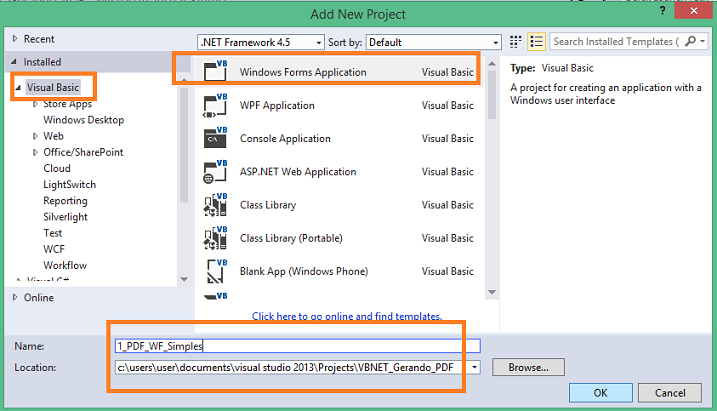
Task: Click the Class Library template icon
Action: (x=215, y=205)
